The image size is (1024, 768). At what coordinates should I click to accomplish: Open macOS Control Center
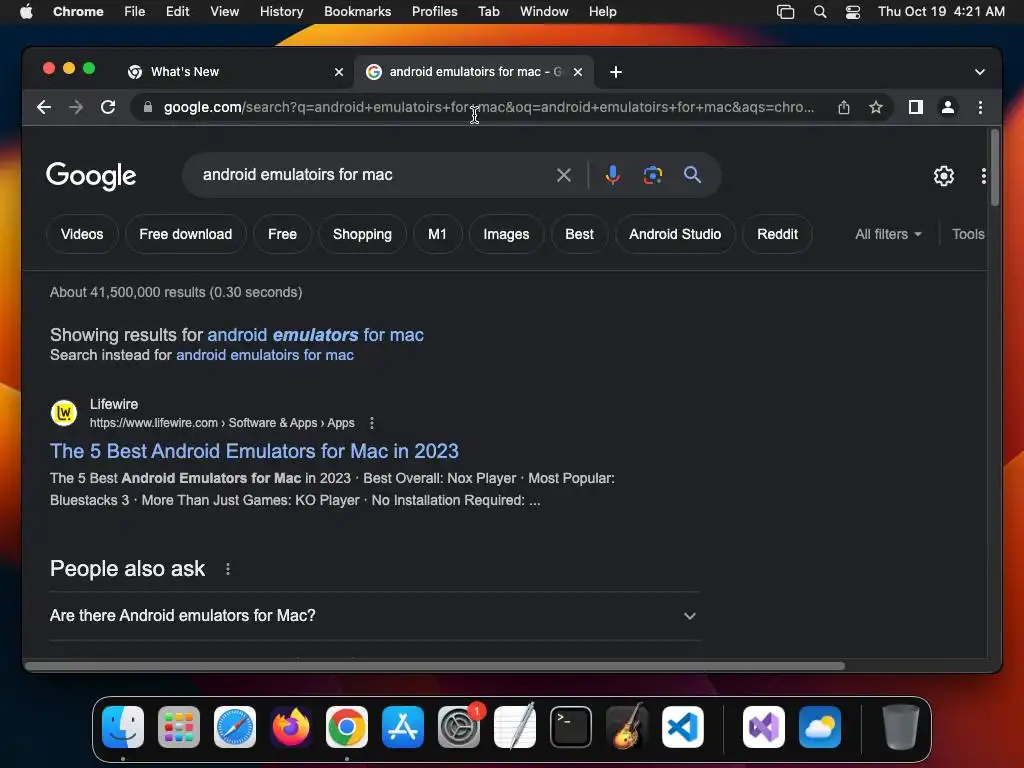(853, 12)
